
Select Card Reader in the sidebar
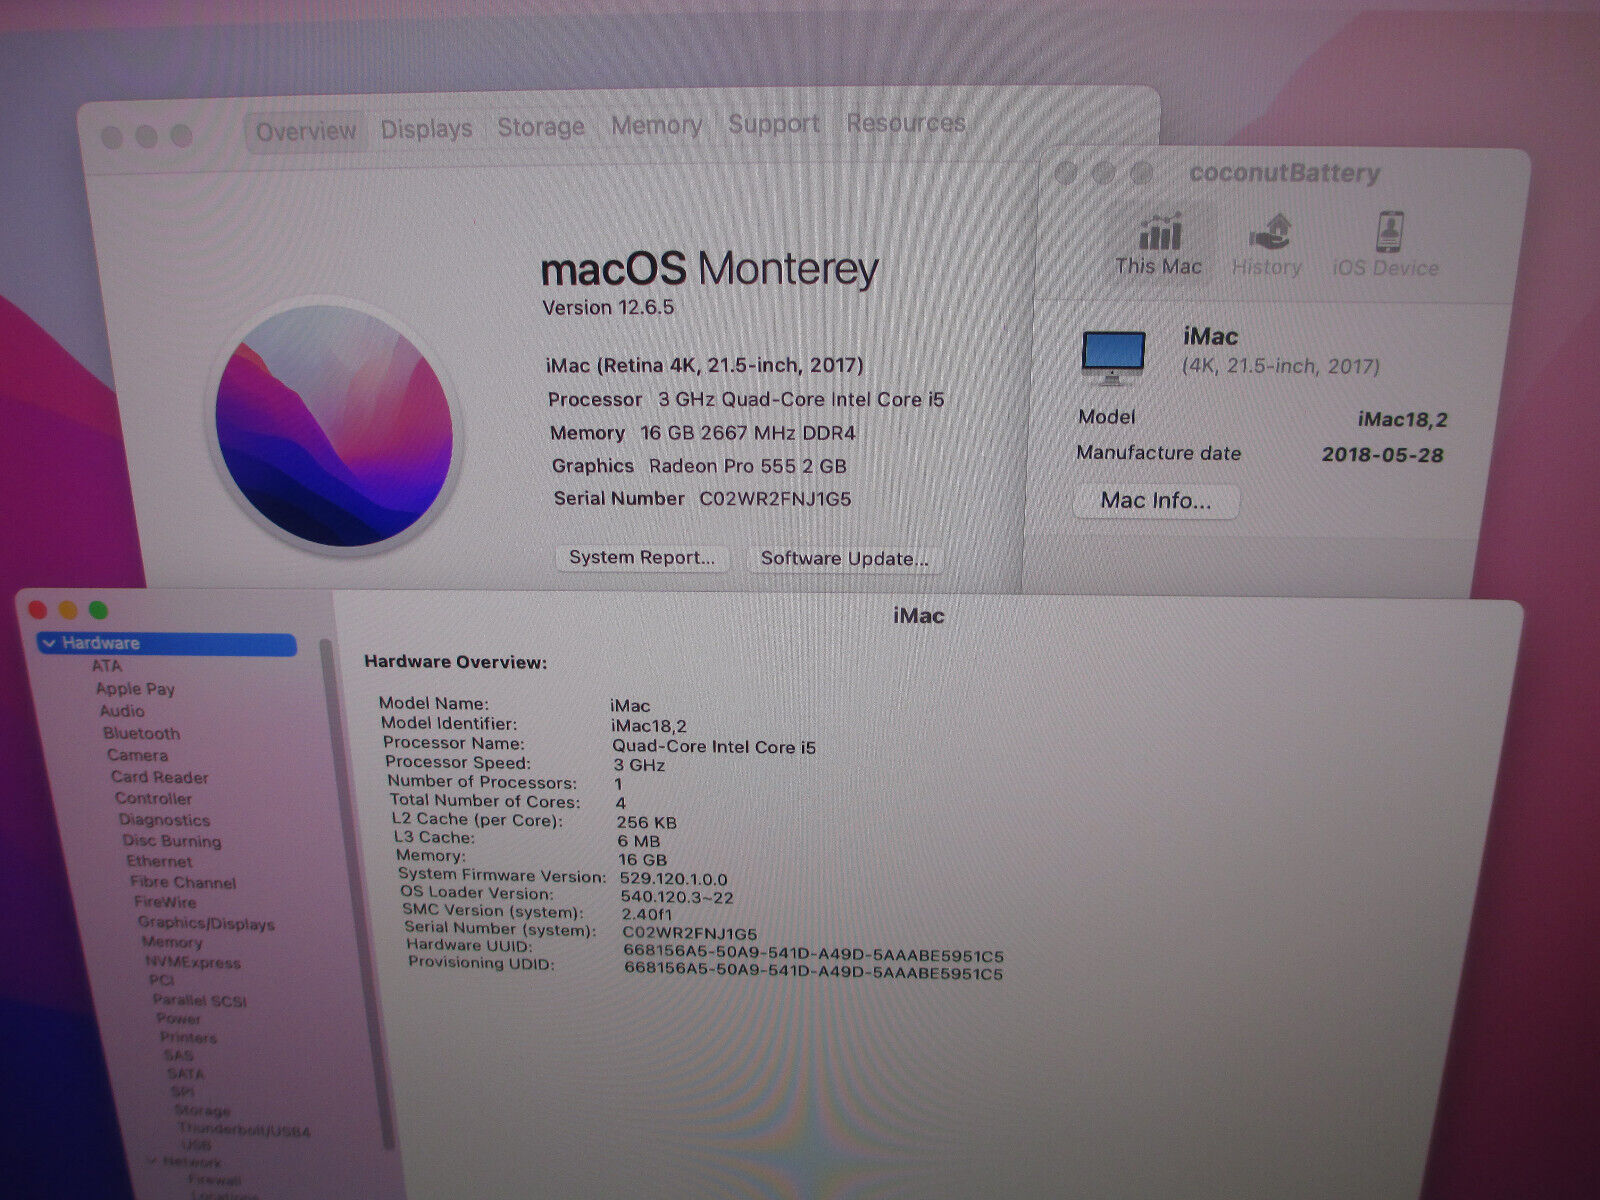coord(160,777)
